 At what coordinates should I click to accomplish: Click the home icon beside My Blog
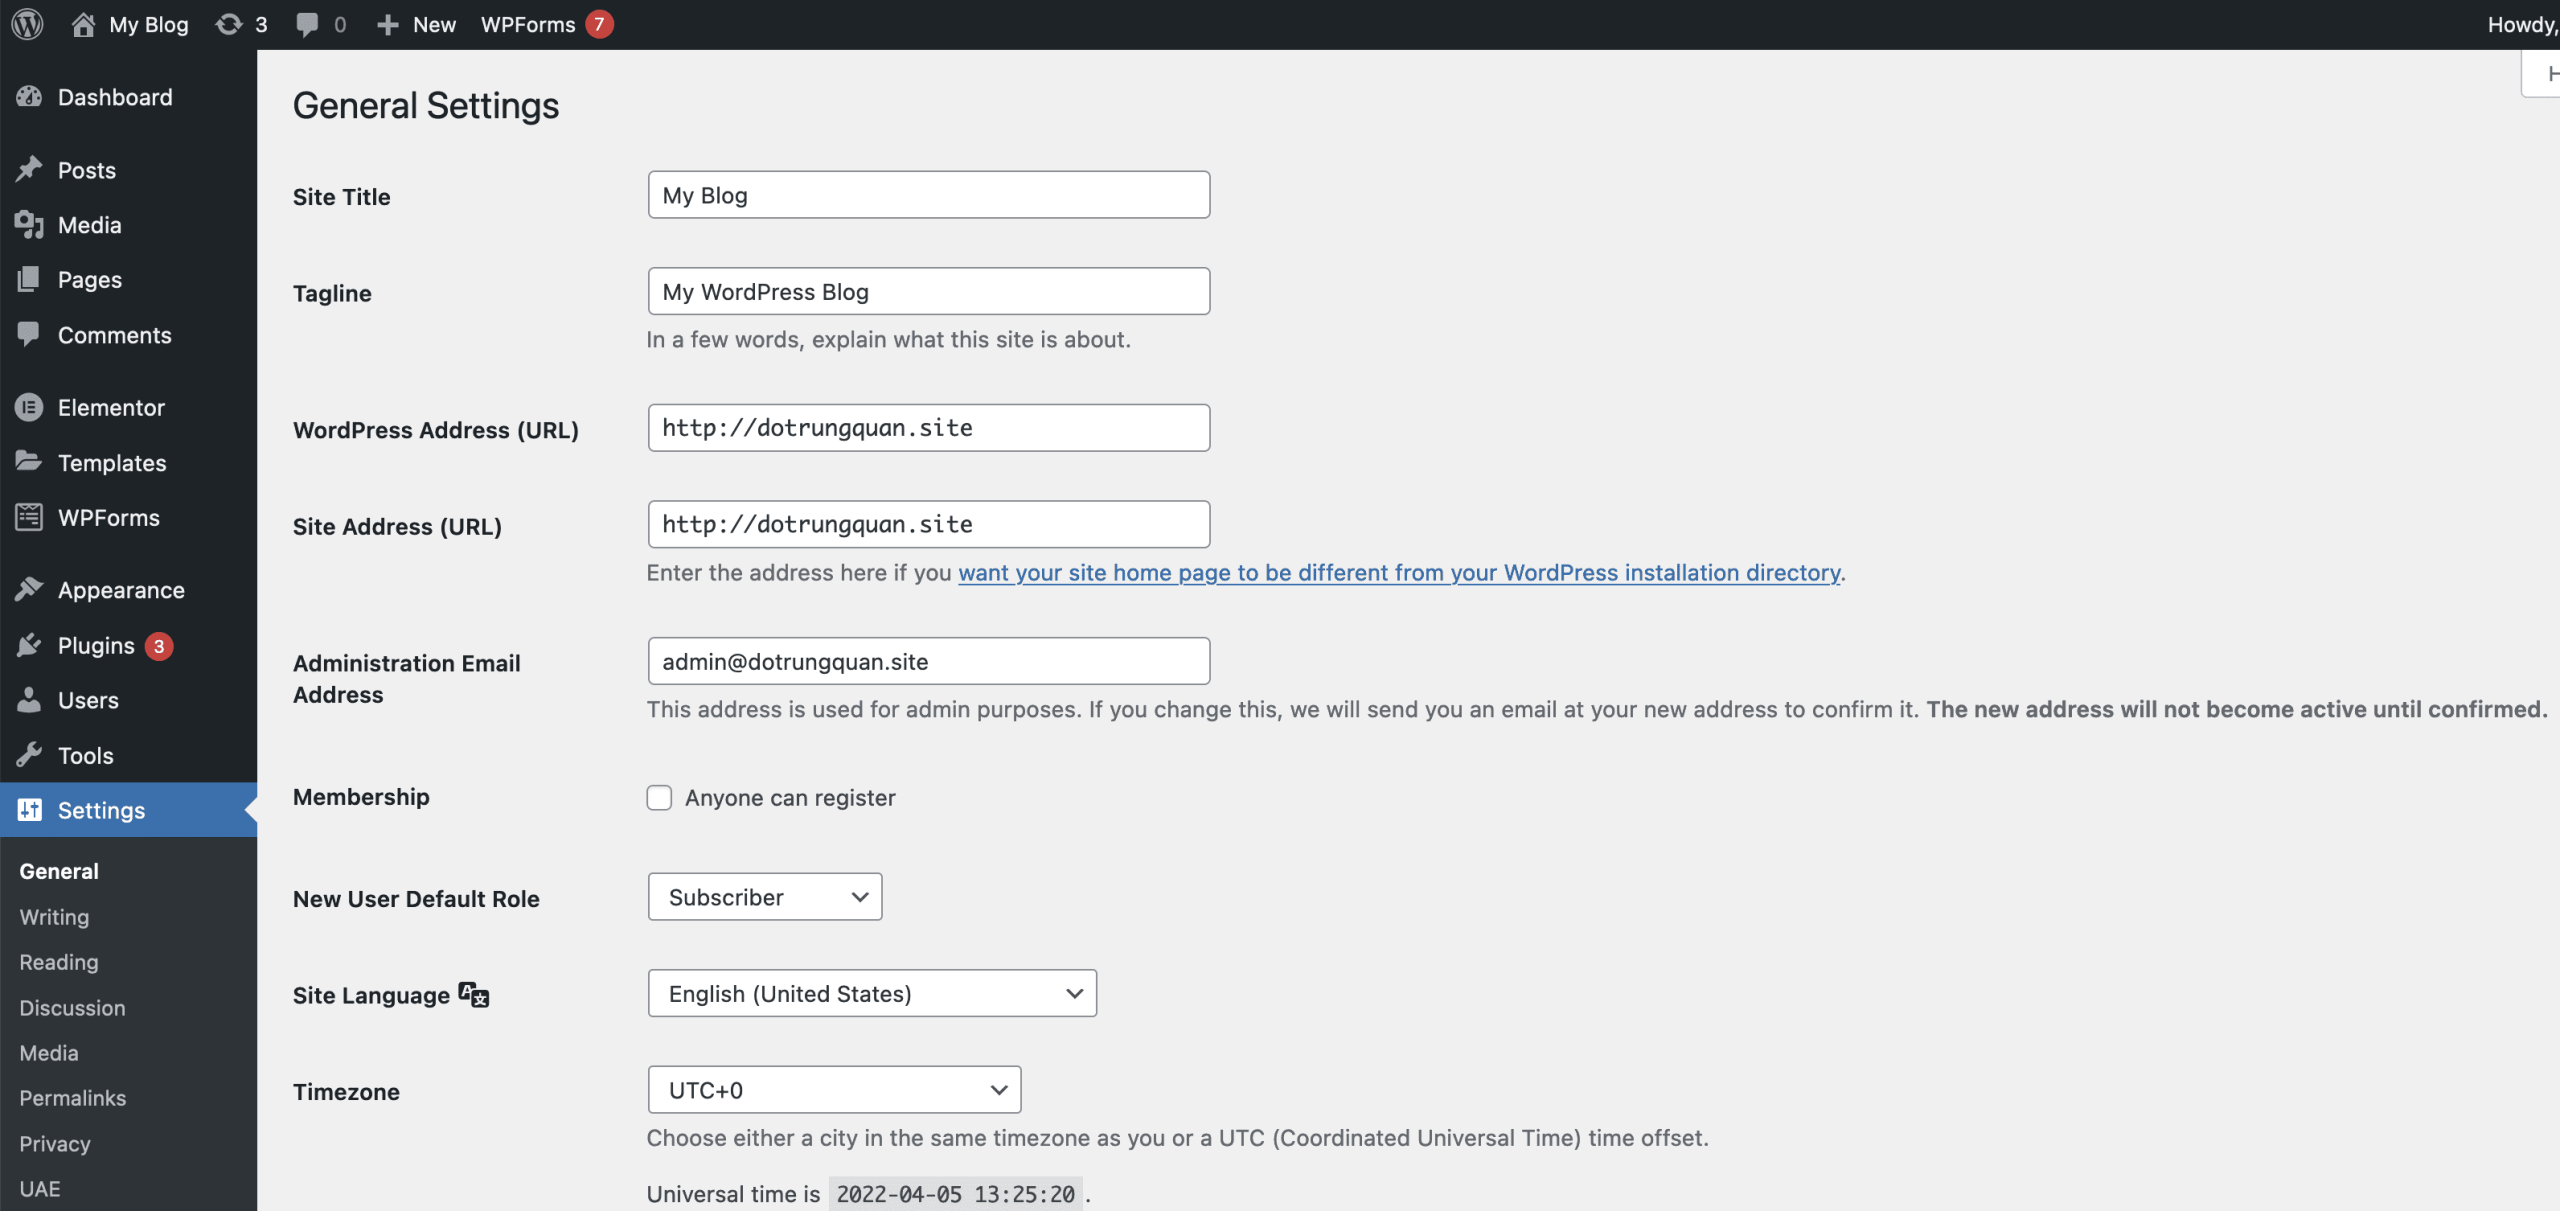(x=84, y=24)
